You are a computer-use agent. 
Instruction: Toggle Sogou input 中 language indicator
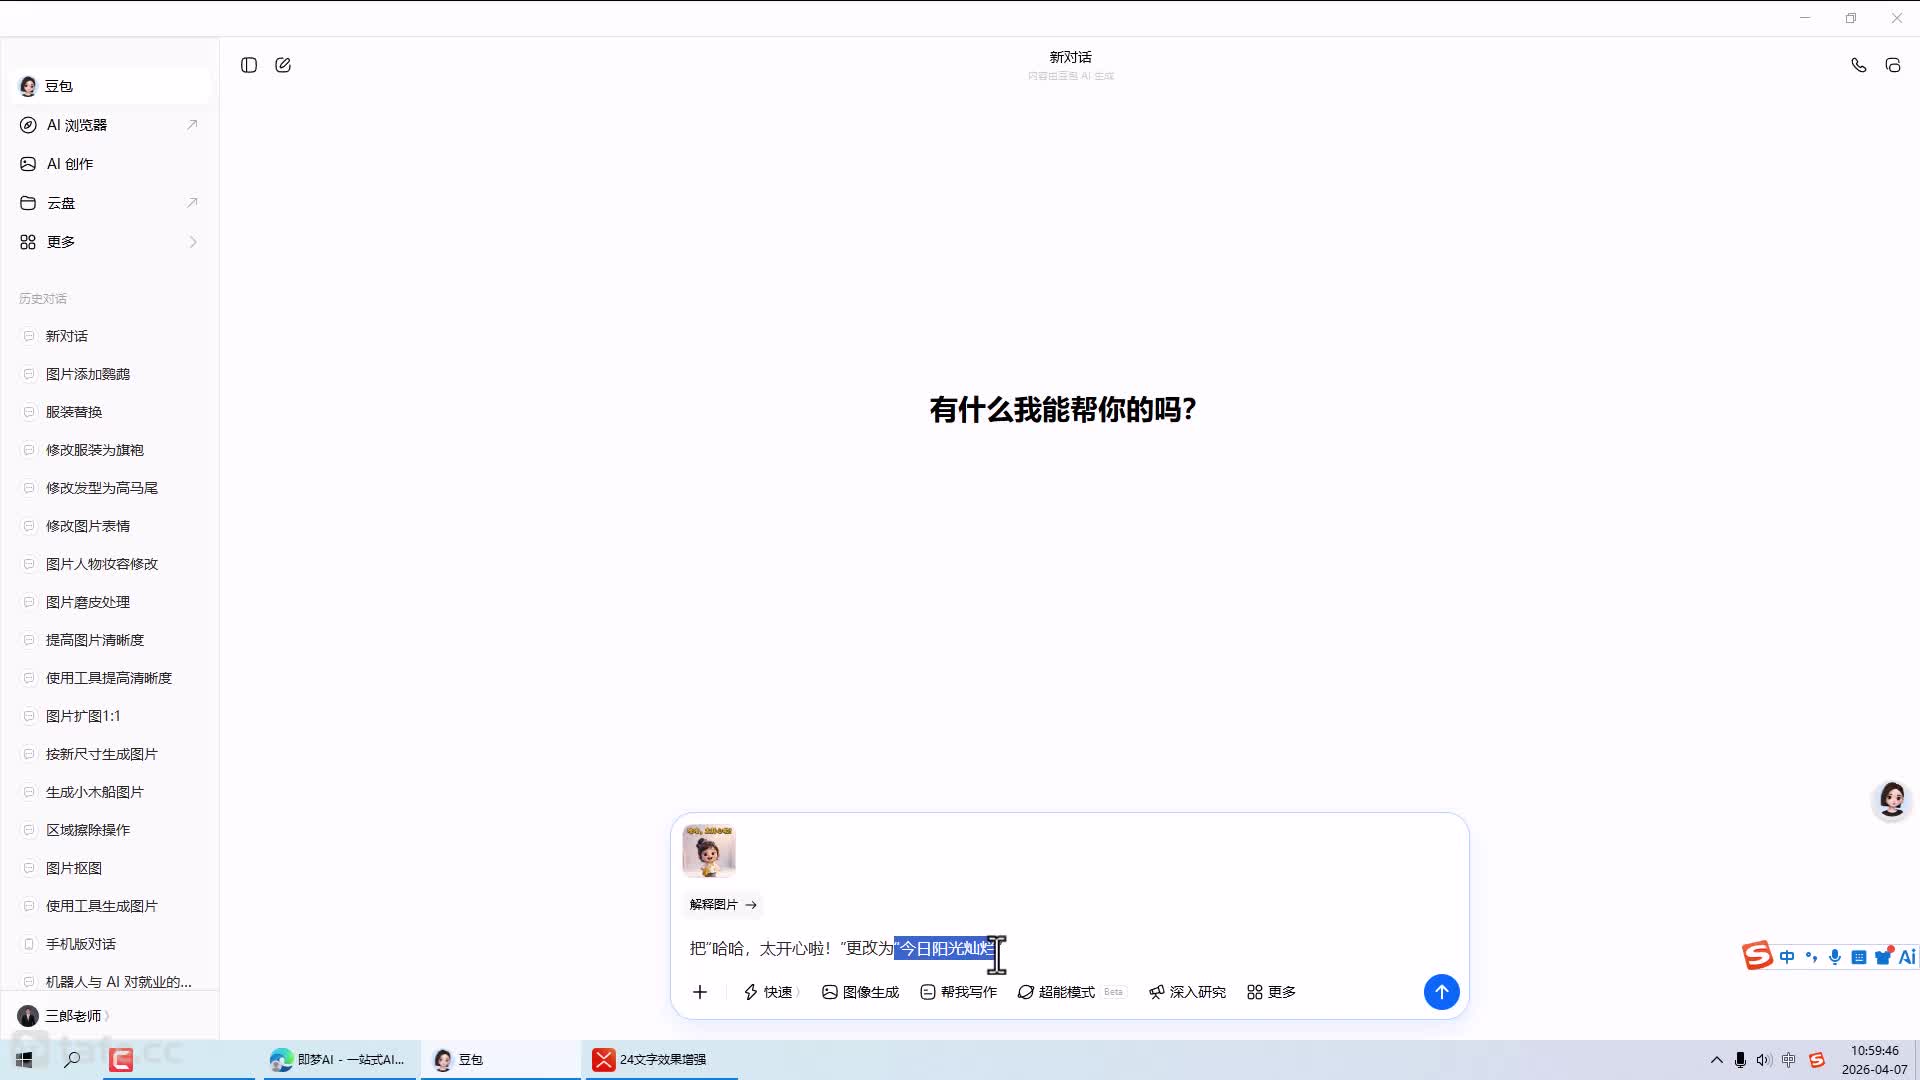pyautogui.click(x=1787, y=957)
